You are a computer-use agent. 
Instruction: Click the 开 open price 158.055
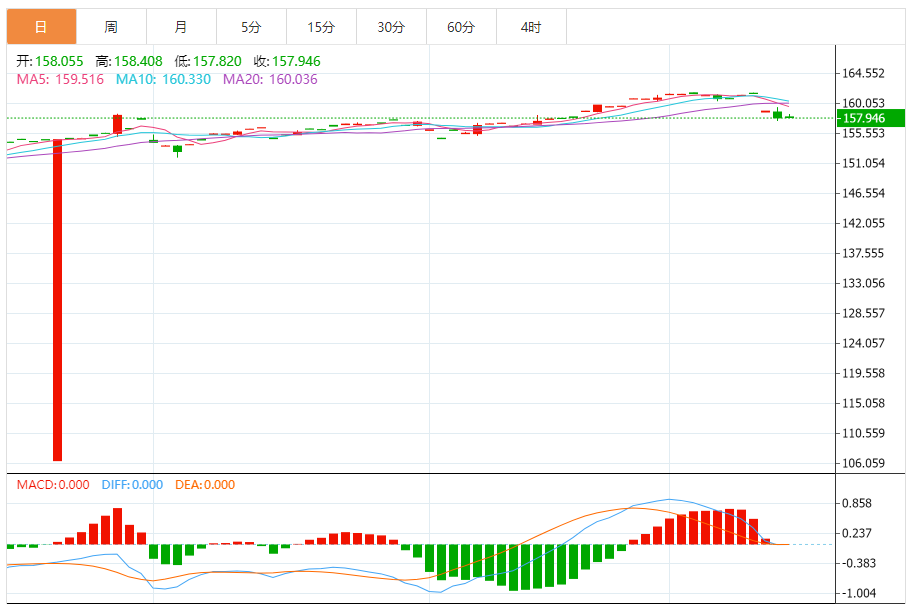pos(58,61)
